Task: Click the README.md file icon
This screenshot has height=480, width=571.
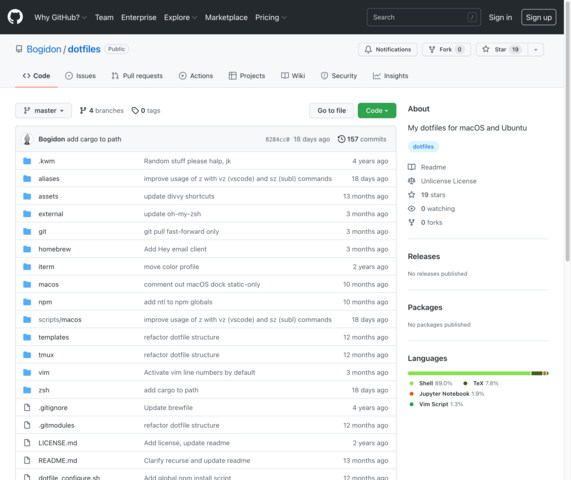Action: click(27, 460)
